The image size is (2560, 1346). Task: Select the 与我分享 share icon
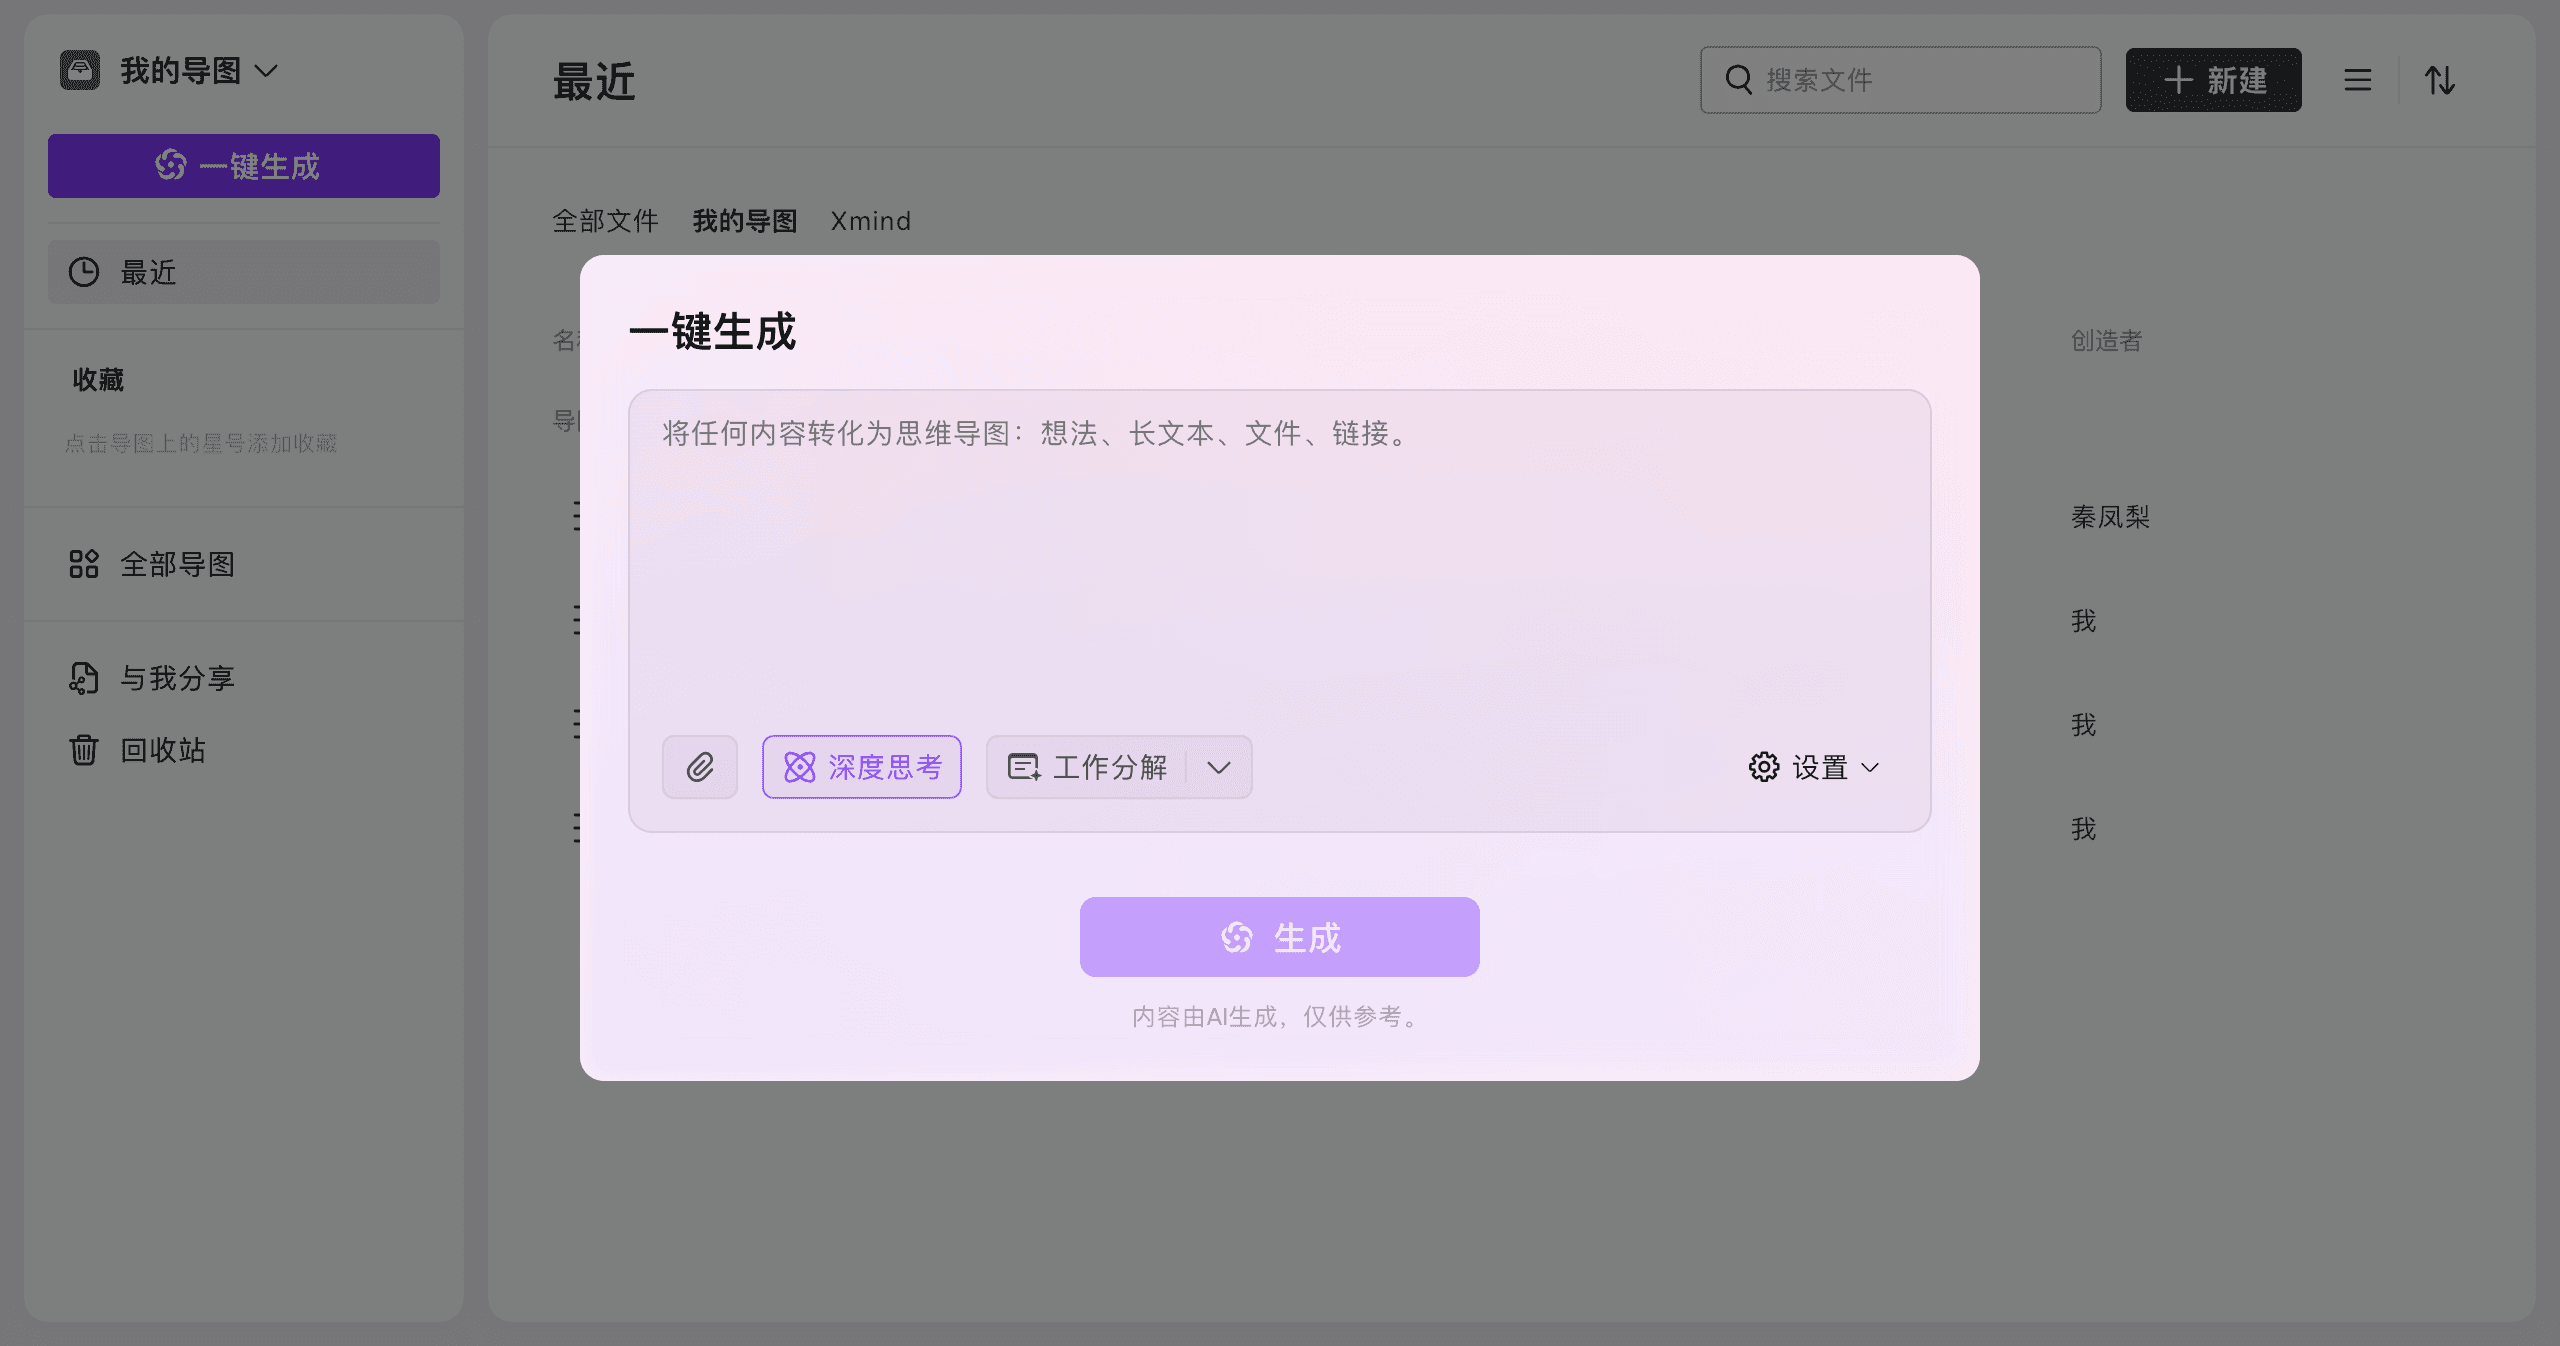[x=84, y=677]
